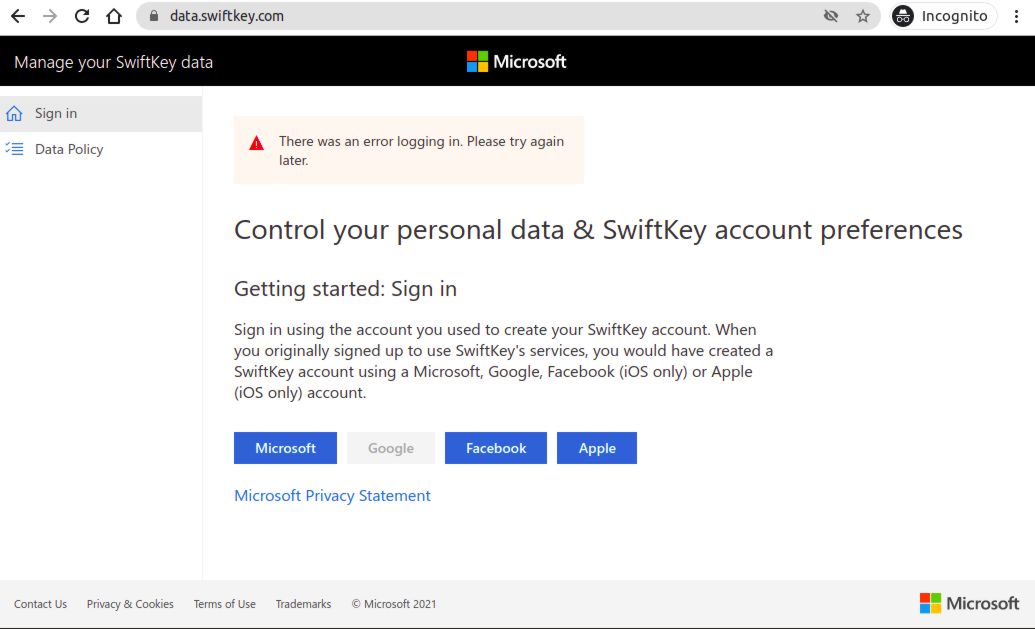Sign in with the Apple button
1035x629 pixels.
pyautogui.click(x=597, y=448)
